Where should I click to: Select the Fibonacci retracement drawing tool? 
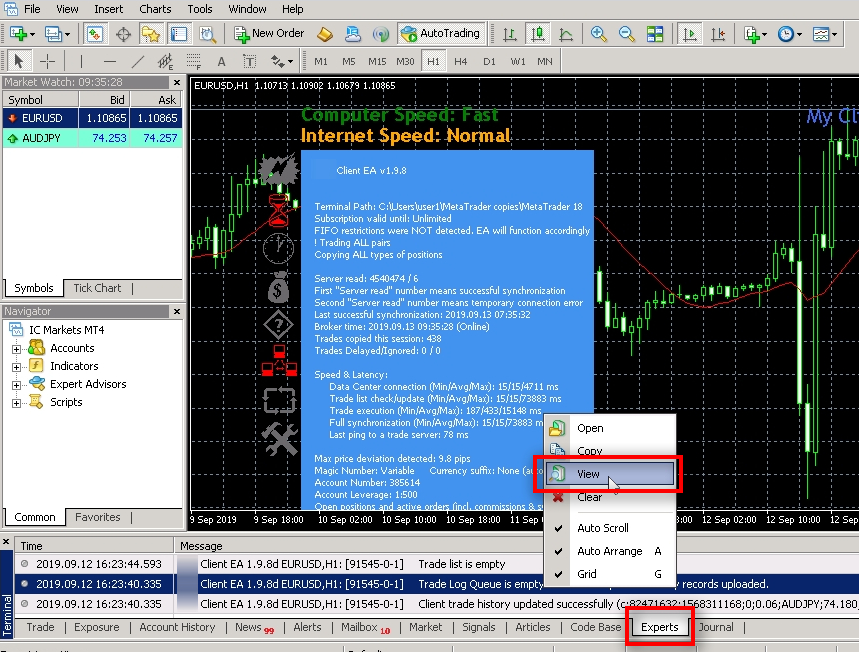pyautogui.click(x=195, y=61)
